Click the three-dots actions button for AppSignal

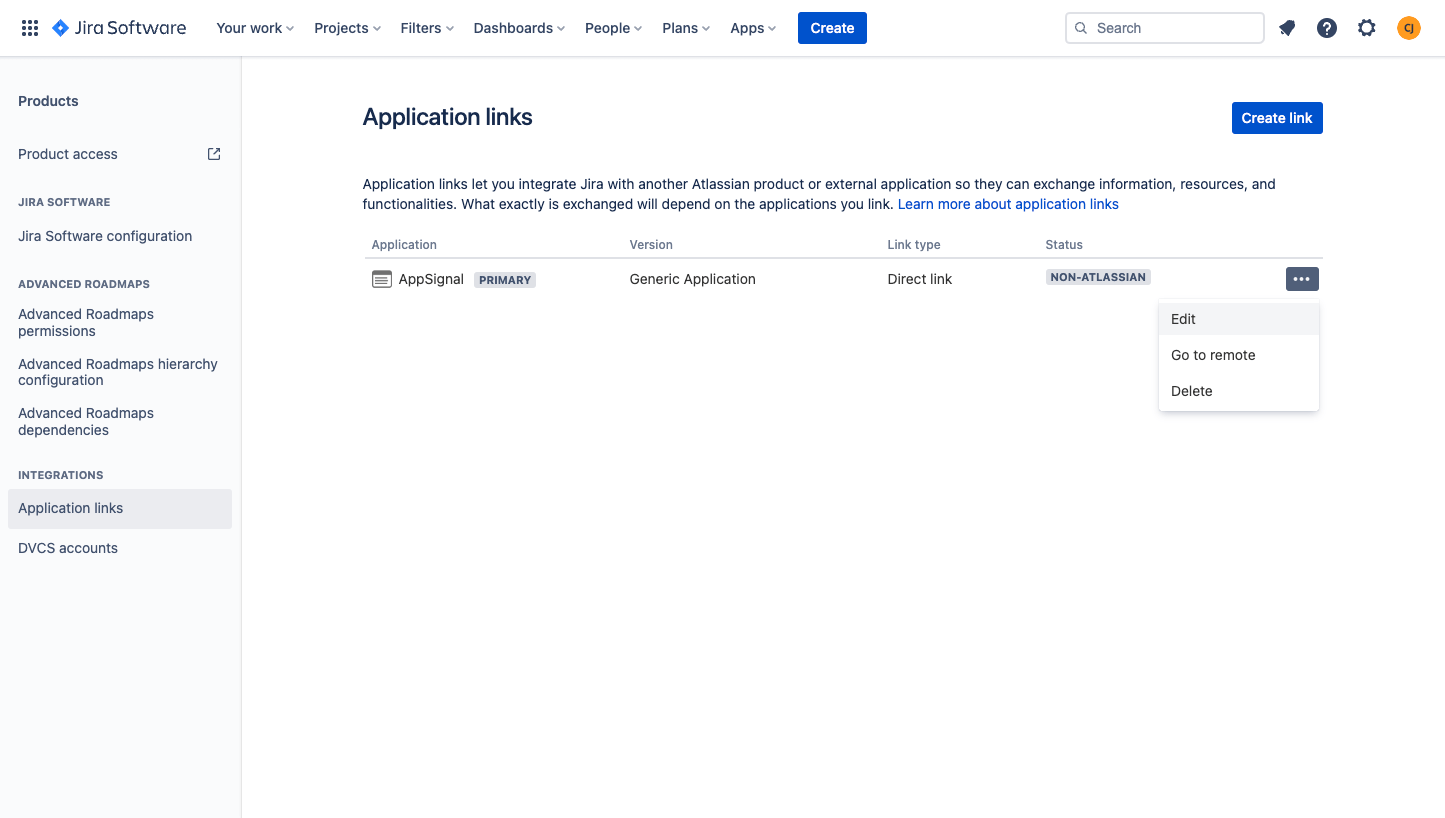[x=1302, y=279]
